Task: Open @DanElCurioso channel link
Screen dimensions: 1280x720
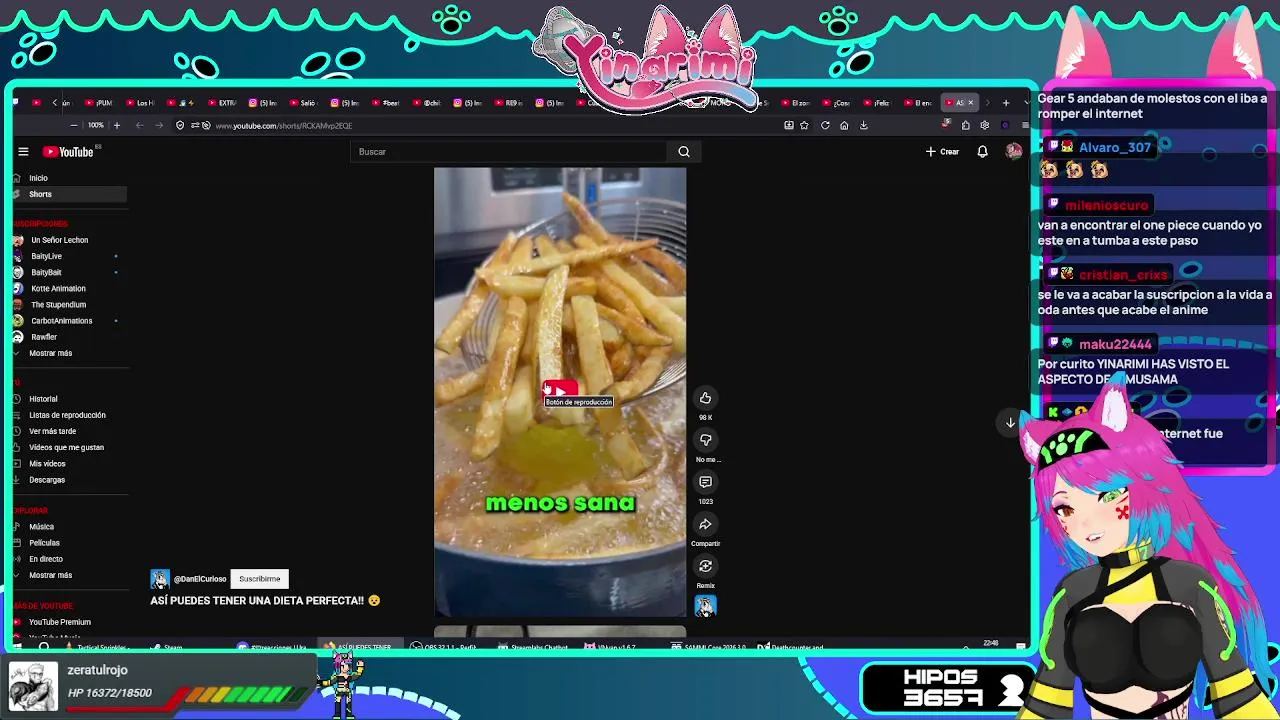Action: (200, 579)
